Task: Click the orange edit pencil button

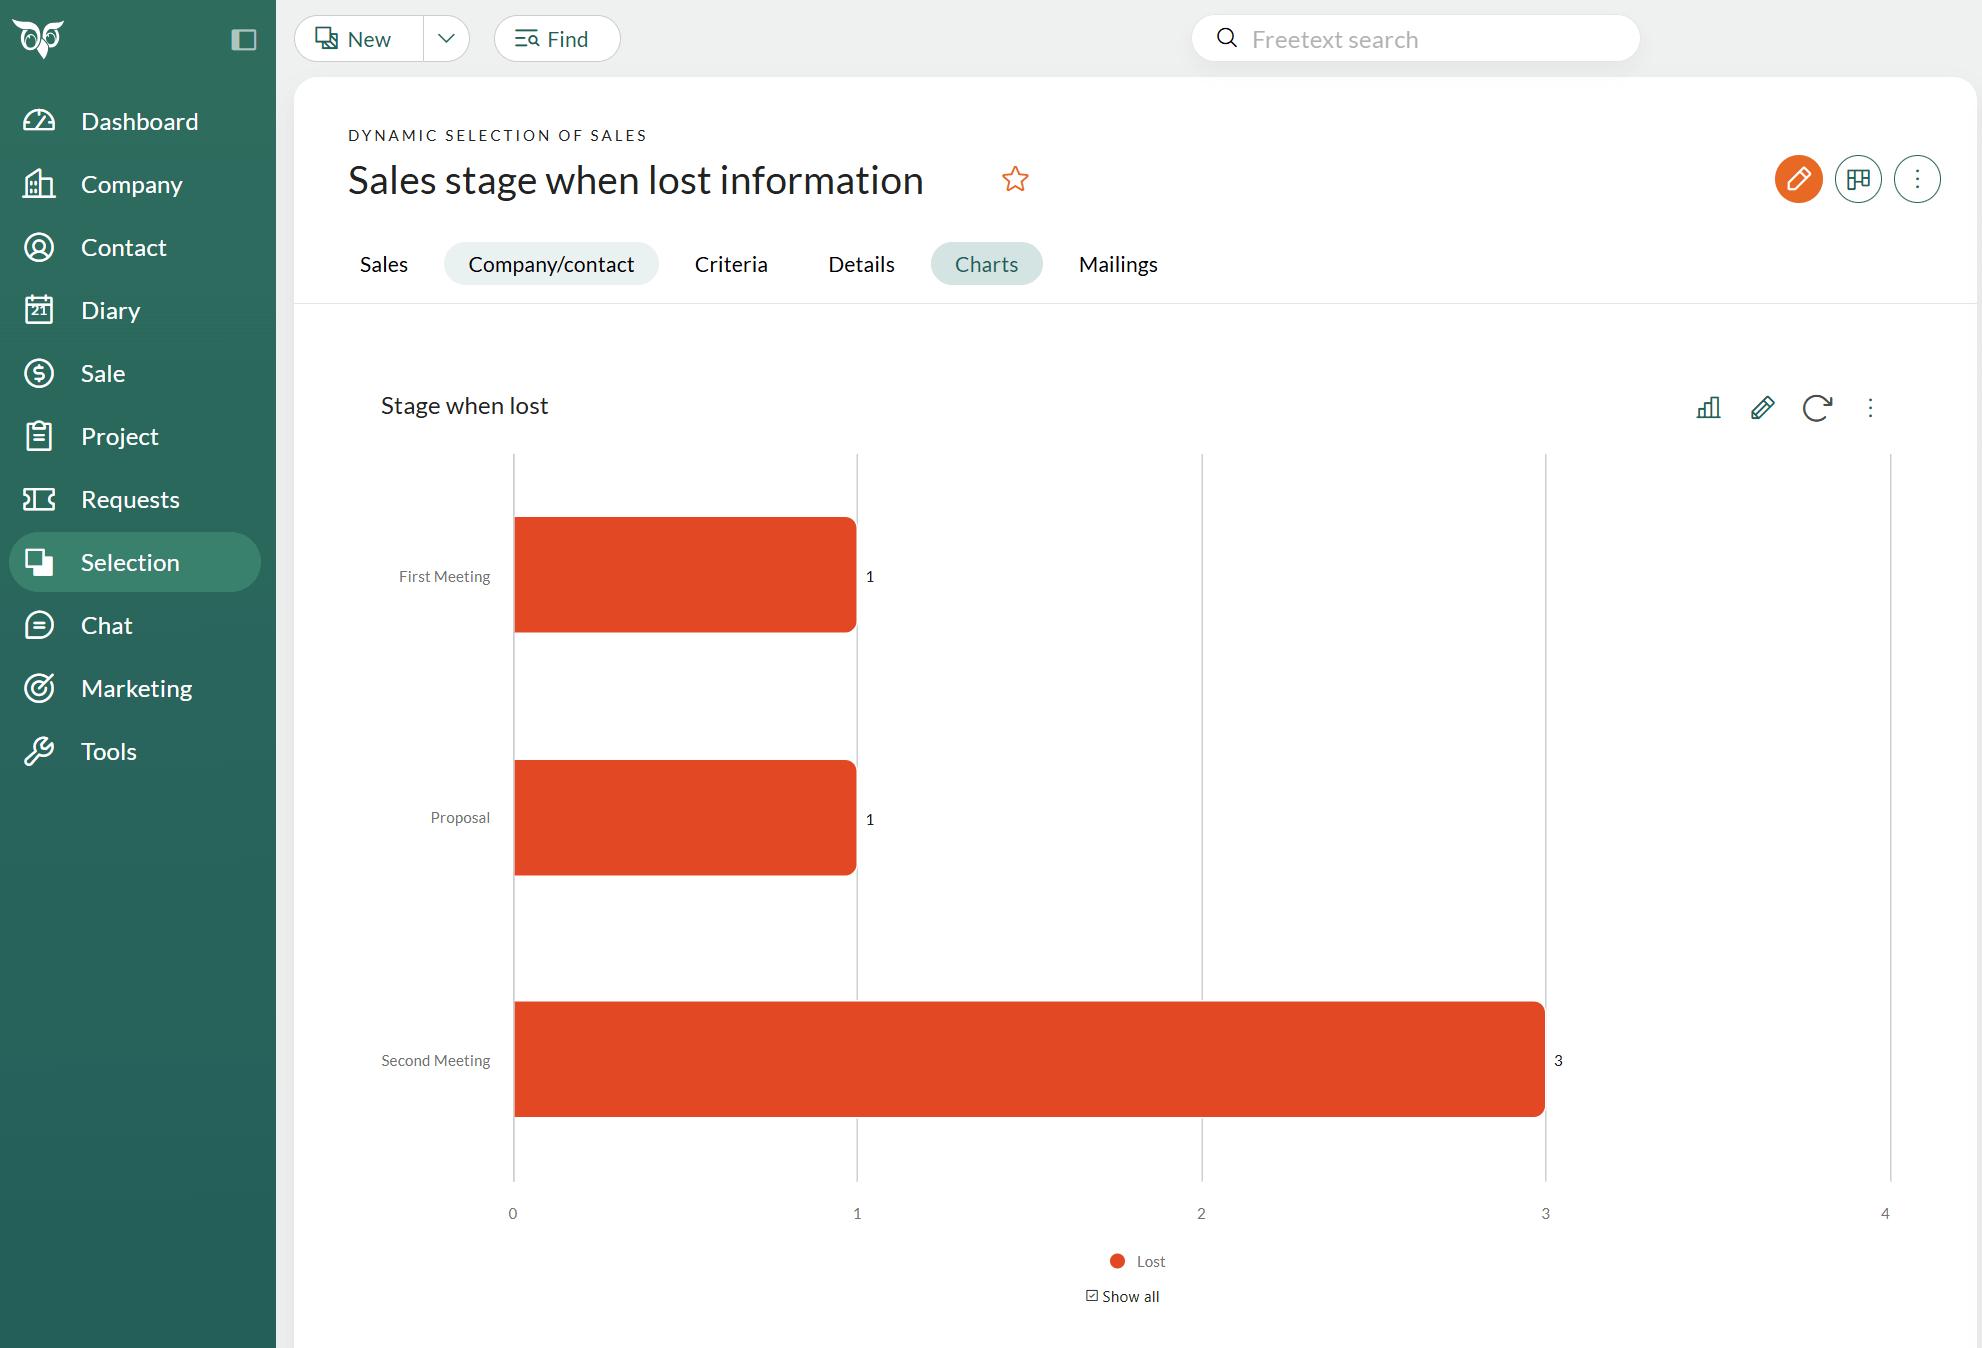Action: pos(1798,180)
